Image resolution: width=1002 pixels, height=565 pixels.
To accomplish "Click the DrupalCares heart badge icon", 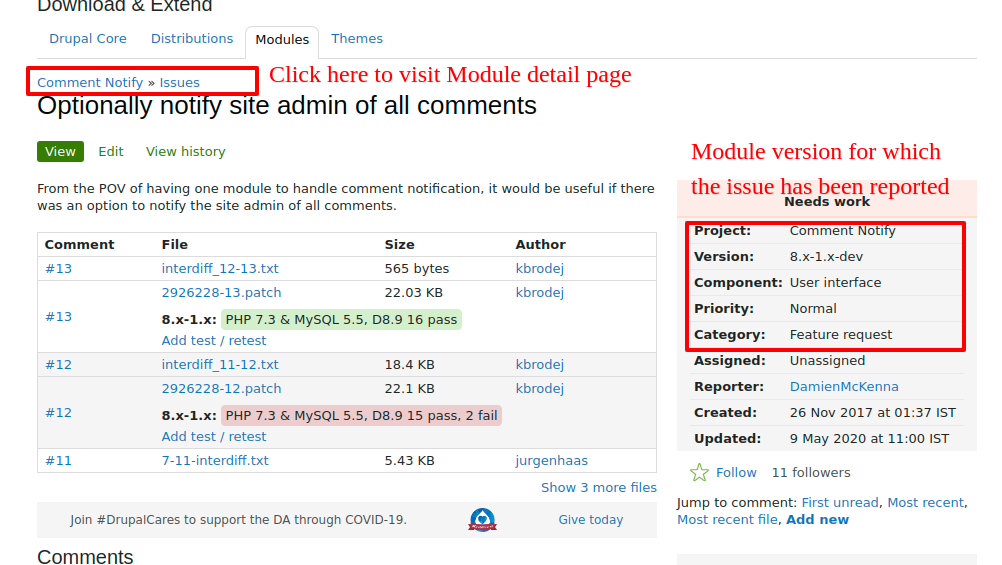I will [x=482, y=520].
